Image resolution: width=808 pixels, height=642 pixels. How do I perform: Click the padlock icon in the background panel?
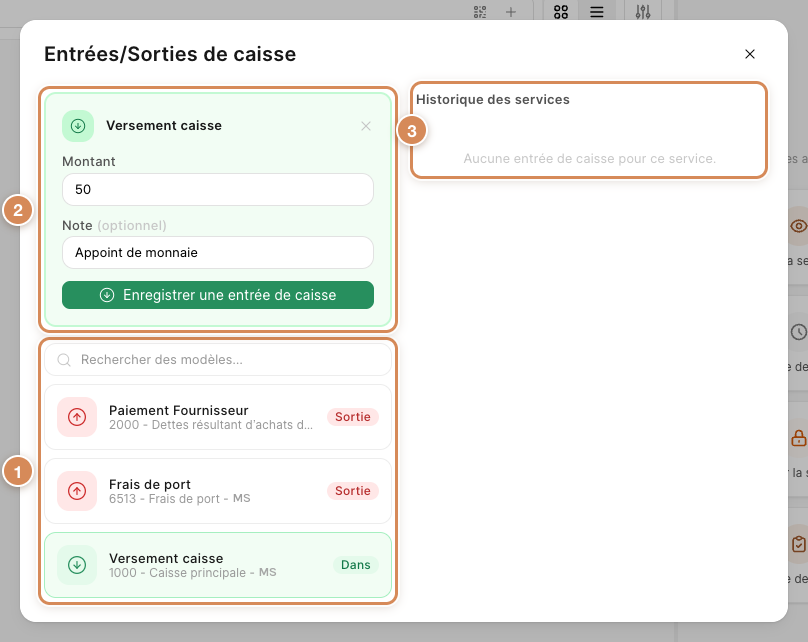click(799, 438)
